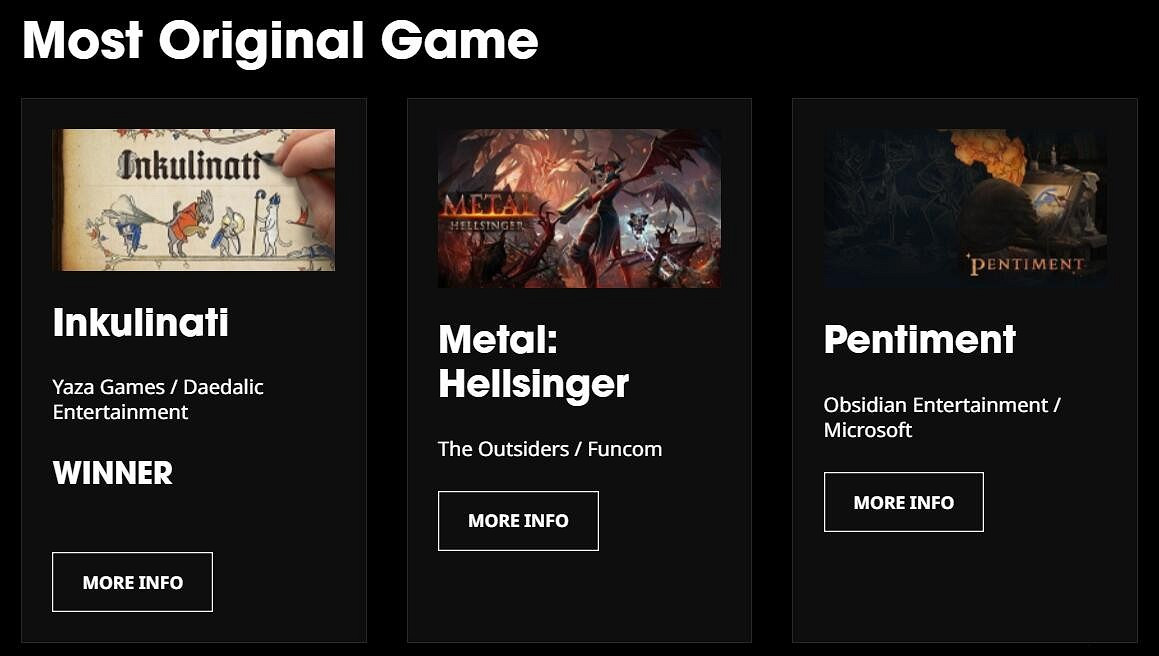1159x656 pixels.
Task: Select the Metal: Hellsinger title text
Action: pyautogui.click(x=534, y=362)
